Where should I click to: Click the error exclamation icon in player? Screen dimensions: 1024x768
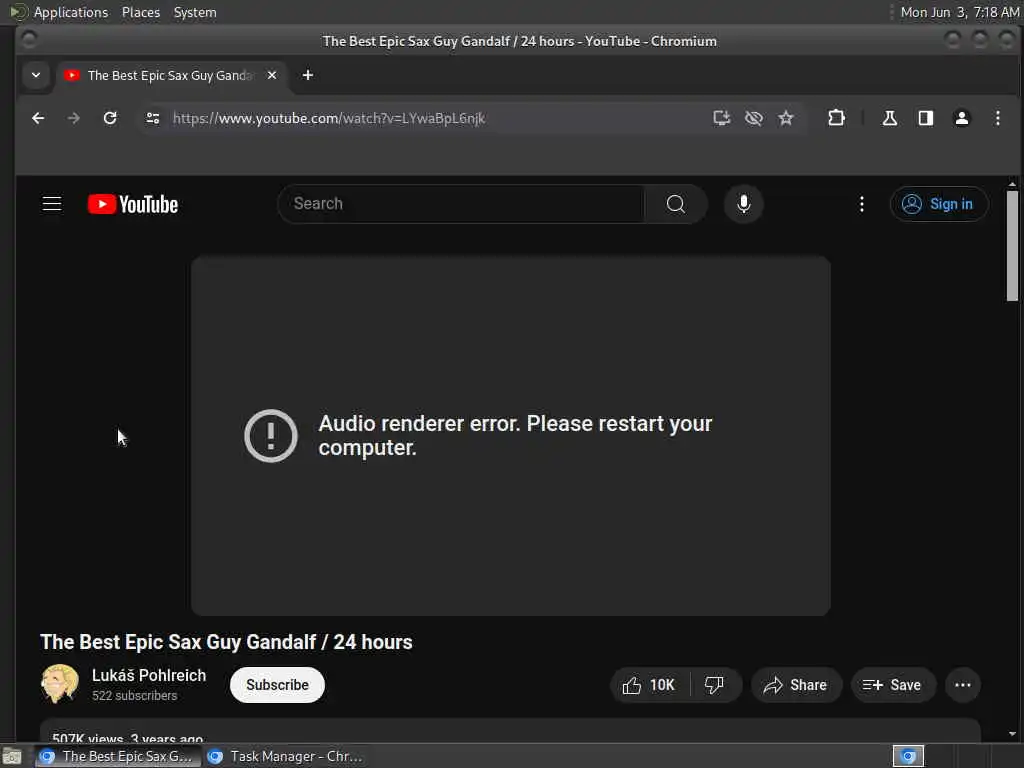(x=271, y=436)
